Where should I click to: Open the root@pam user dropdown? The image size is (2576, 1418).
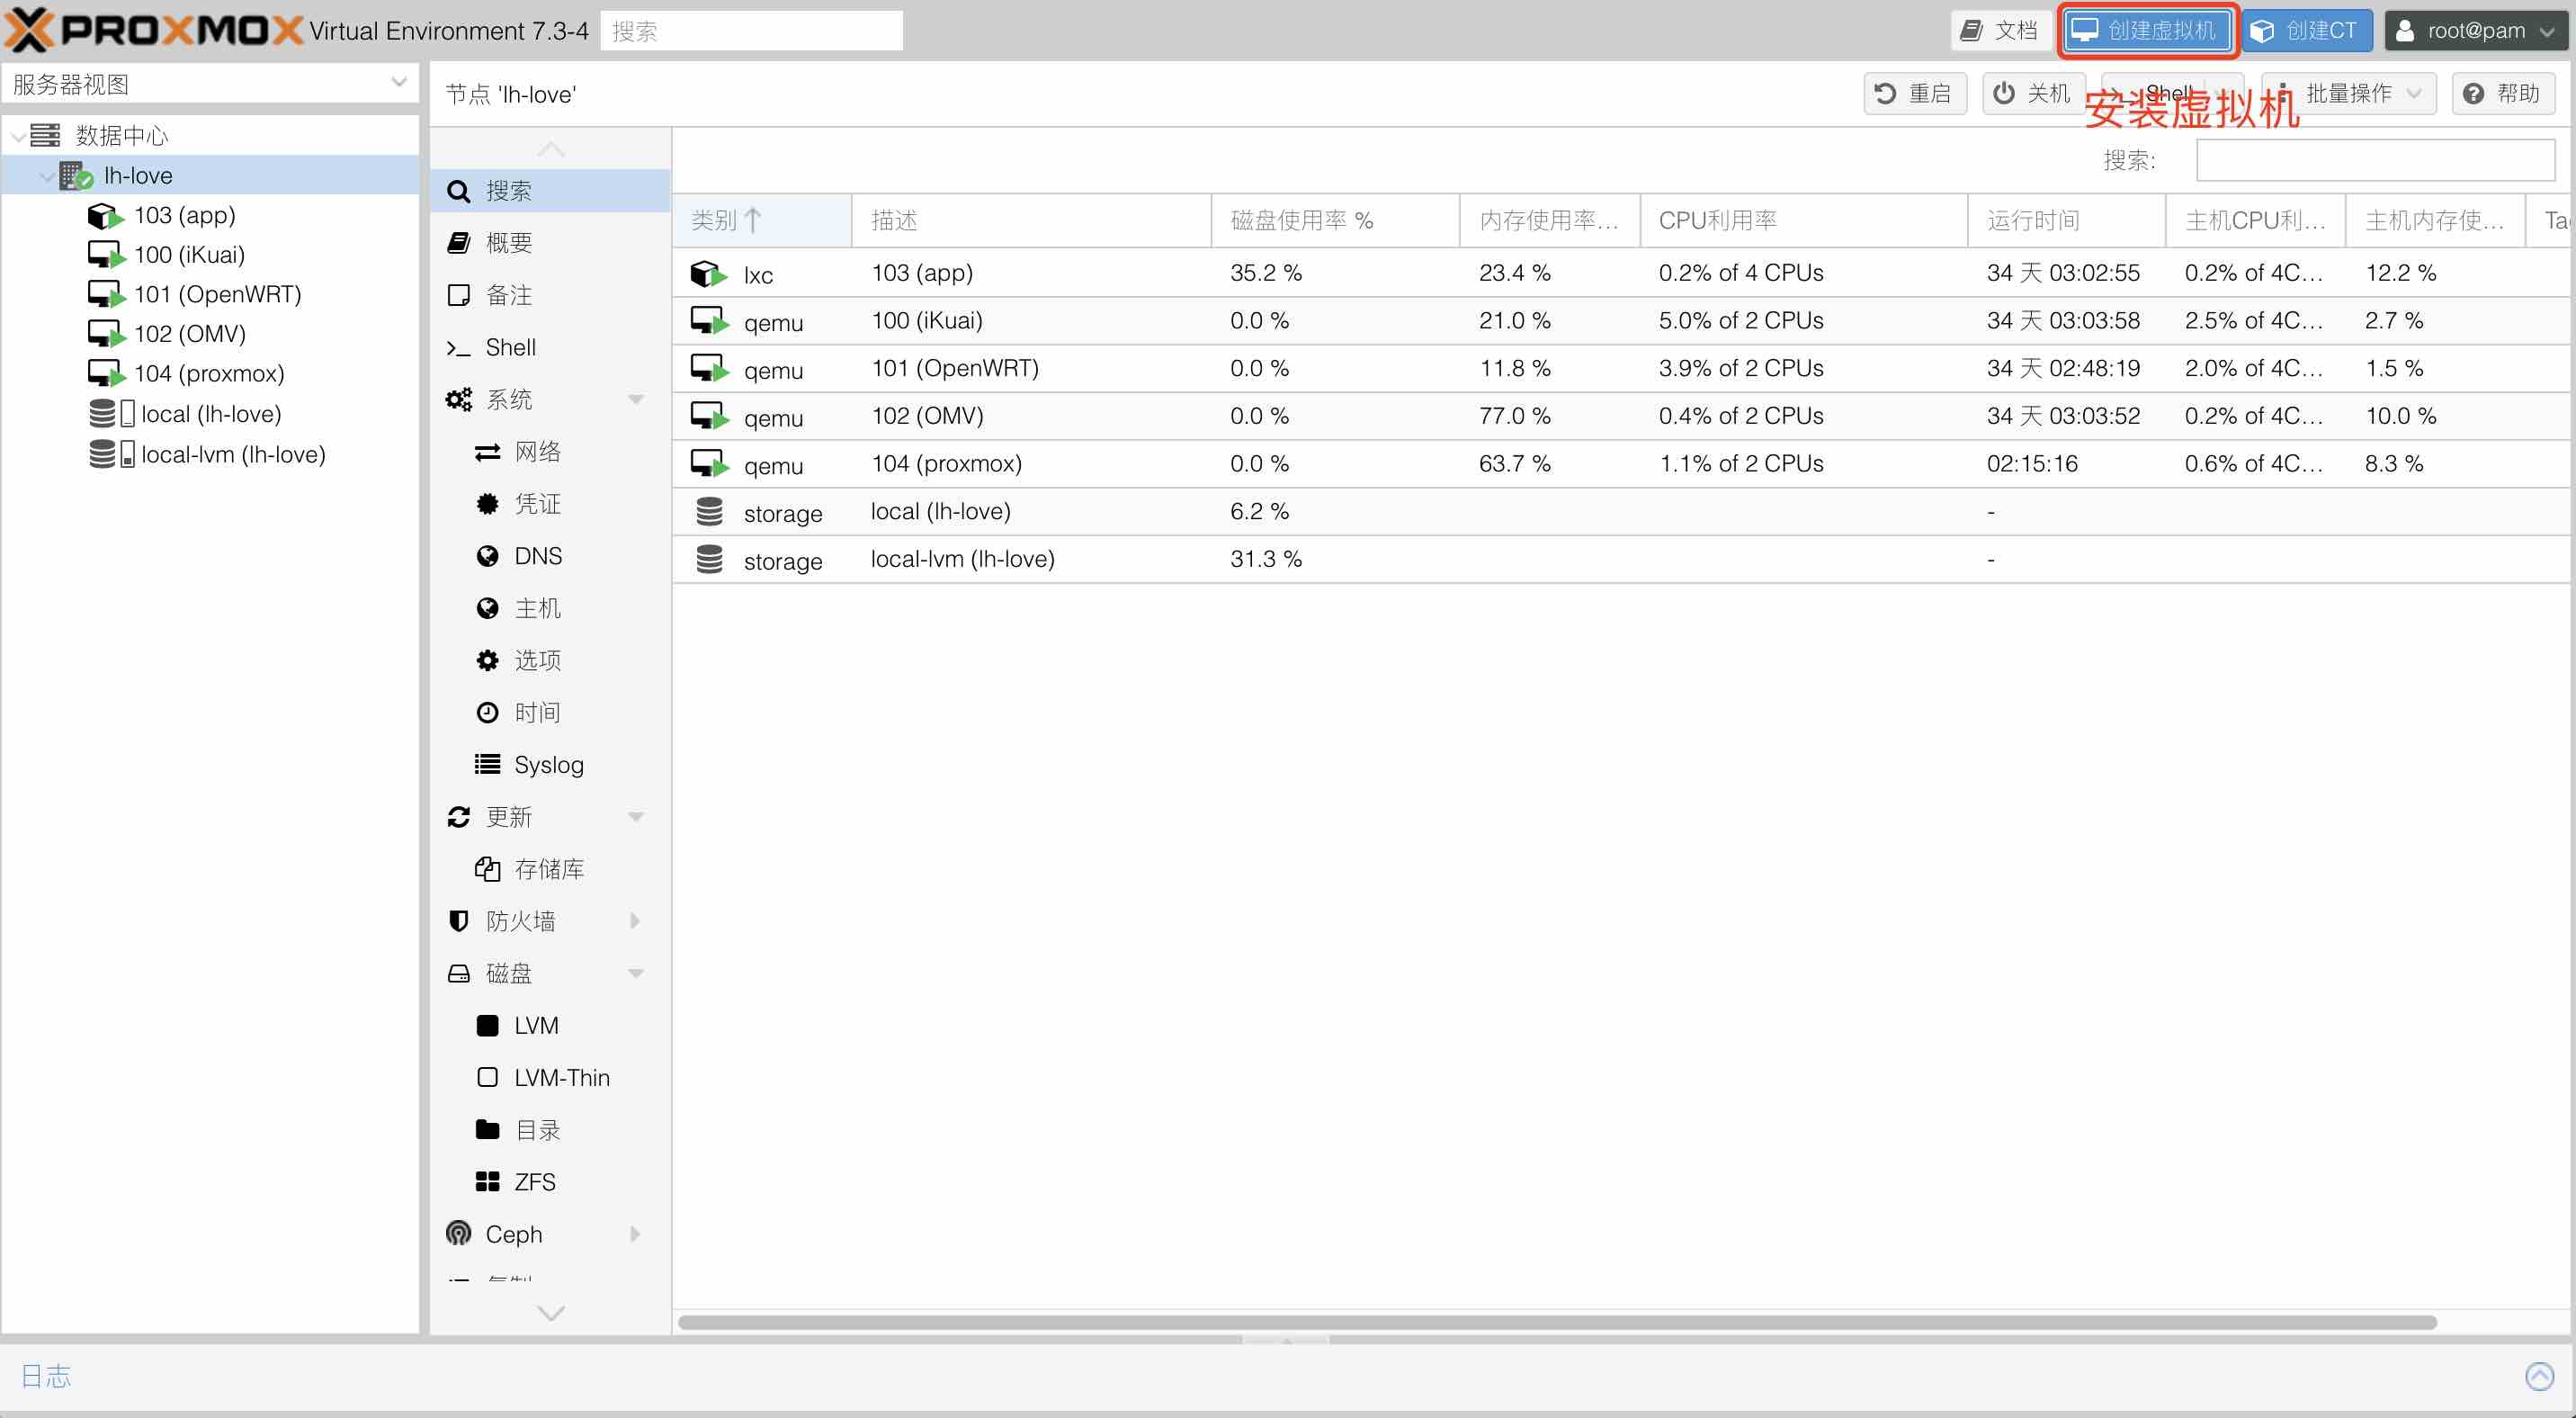[x=2476, y=31]
